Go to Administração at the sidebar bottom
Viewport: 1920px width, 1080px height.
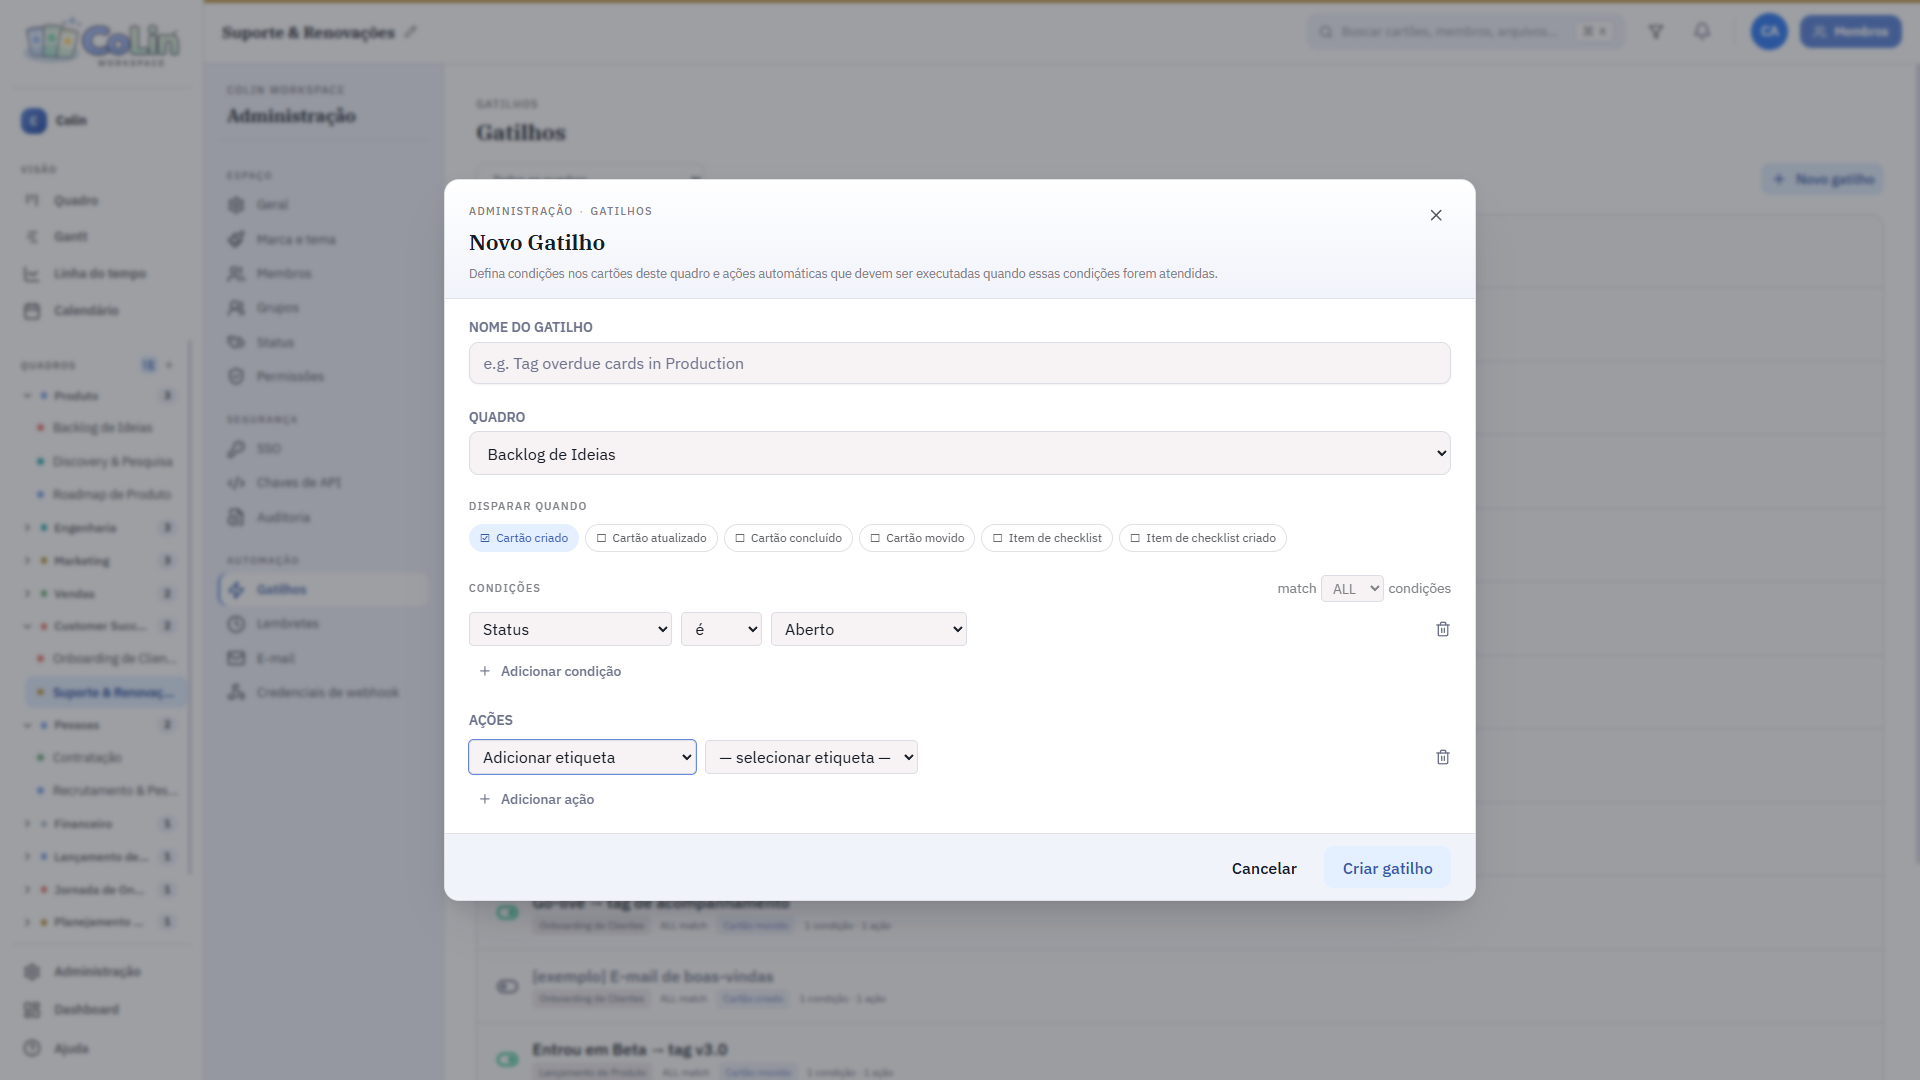(97, 972)
